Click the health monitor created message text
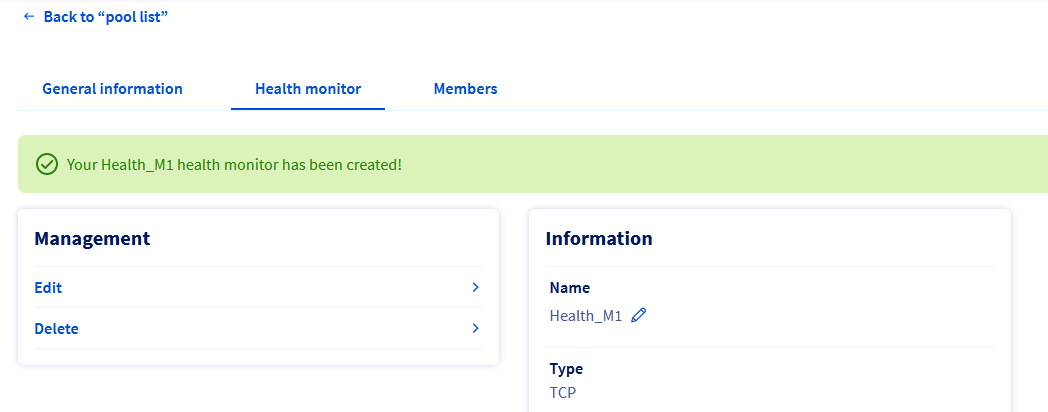1048x412 pixels. (234, 164)
